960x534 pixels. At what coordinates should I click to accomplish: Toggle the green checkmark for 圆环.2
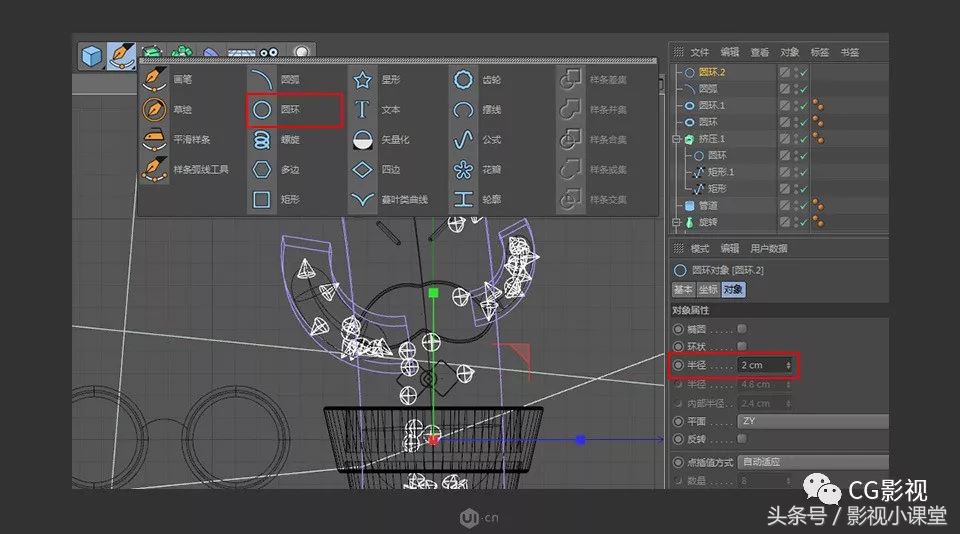point(804,72)
